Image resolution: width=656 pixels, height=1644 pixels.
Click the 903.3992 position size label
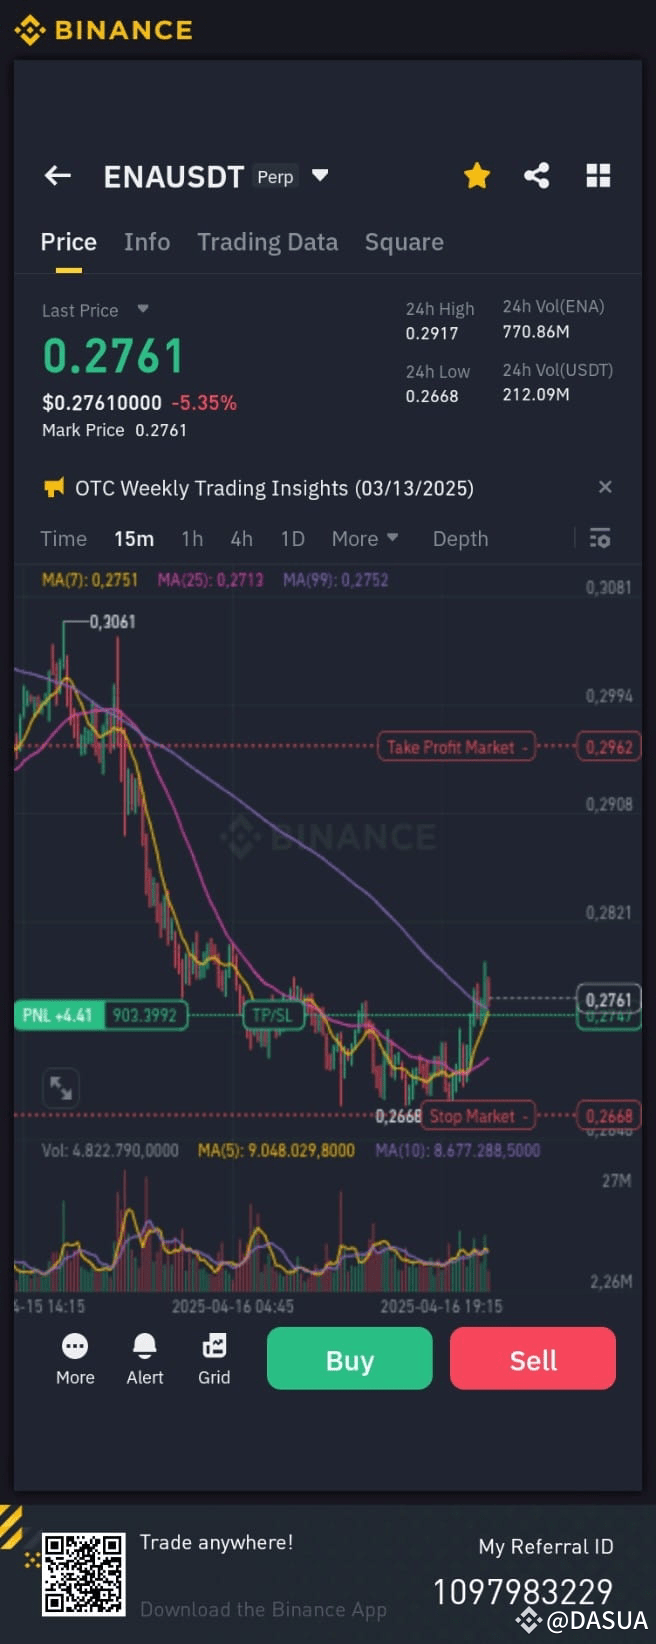pos(145,1015)
